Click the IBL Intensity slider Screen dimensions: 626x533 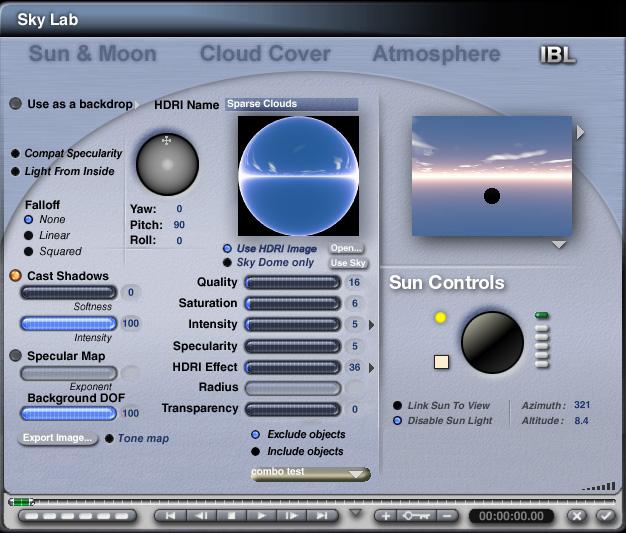[293, 324]
